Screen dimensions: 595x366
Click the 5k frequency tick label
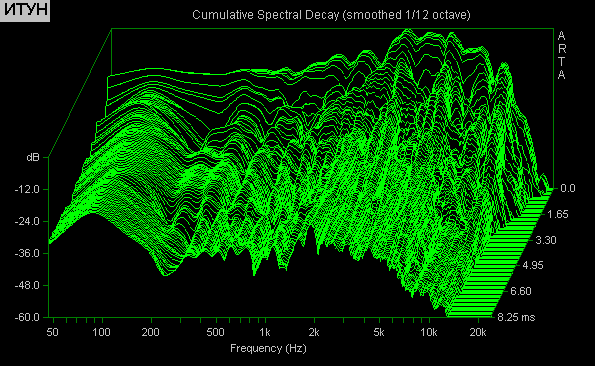(x=379, y=332)
